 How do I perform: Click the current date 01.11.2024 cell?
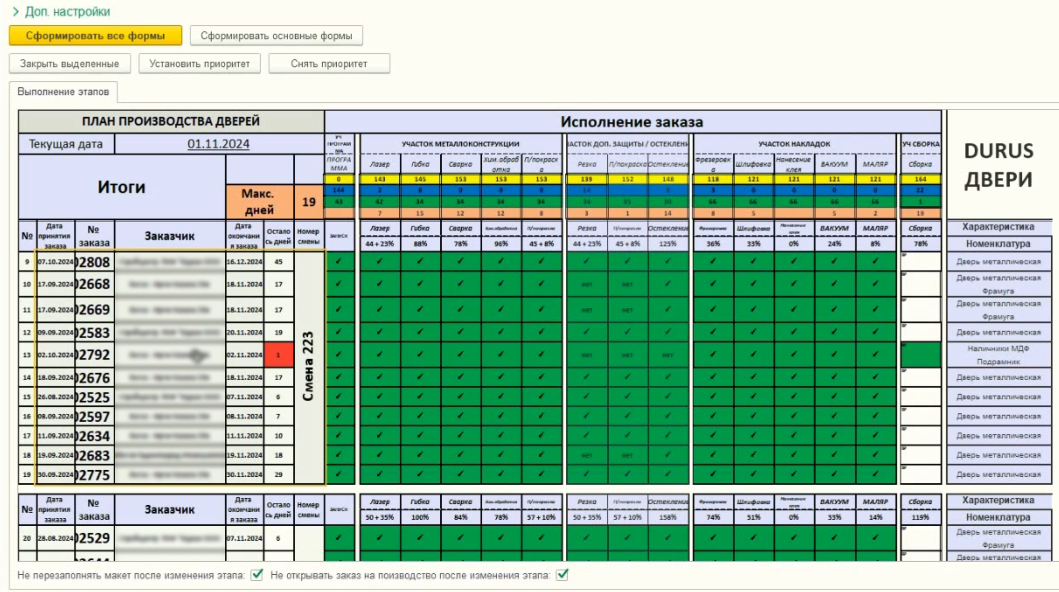(218, 144)
